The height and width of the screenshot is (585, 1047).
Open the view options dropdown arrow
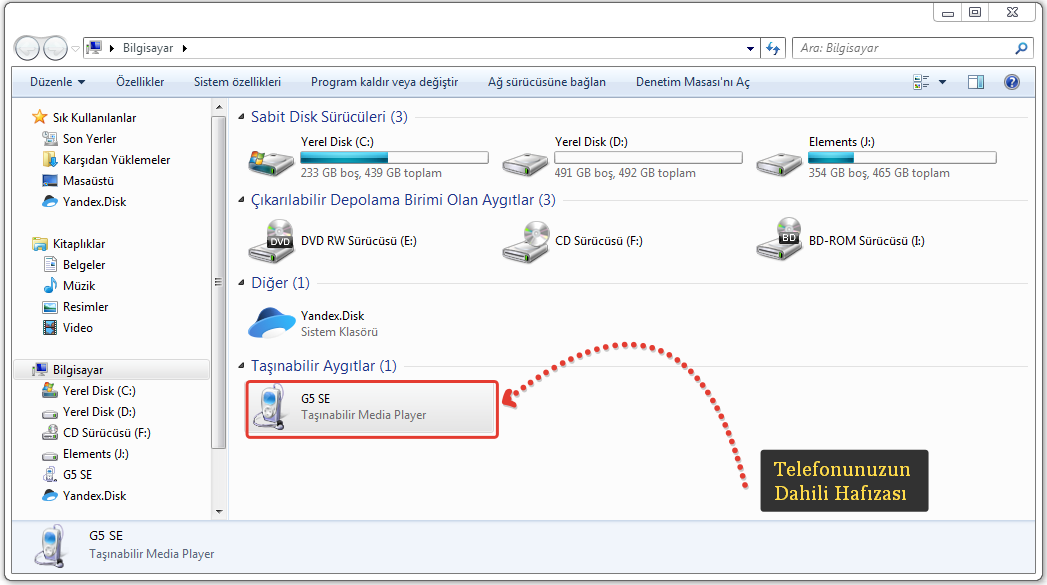point(942,82)
